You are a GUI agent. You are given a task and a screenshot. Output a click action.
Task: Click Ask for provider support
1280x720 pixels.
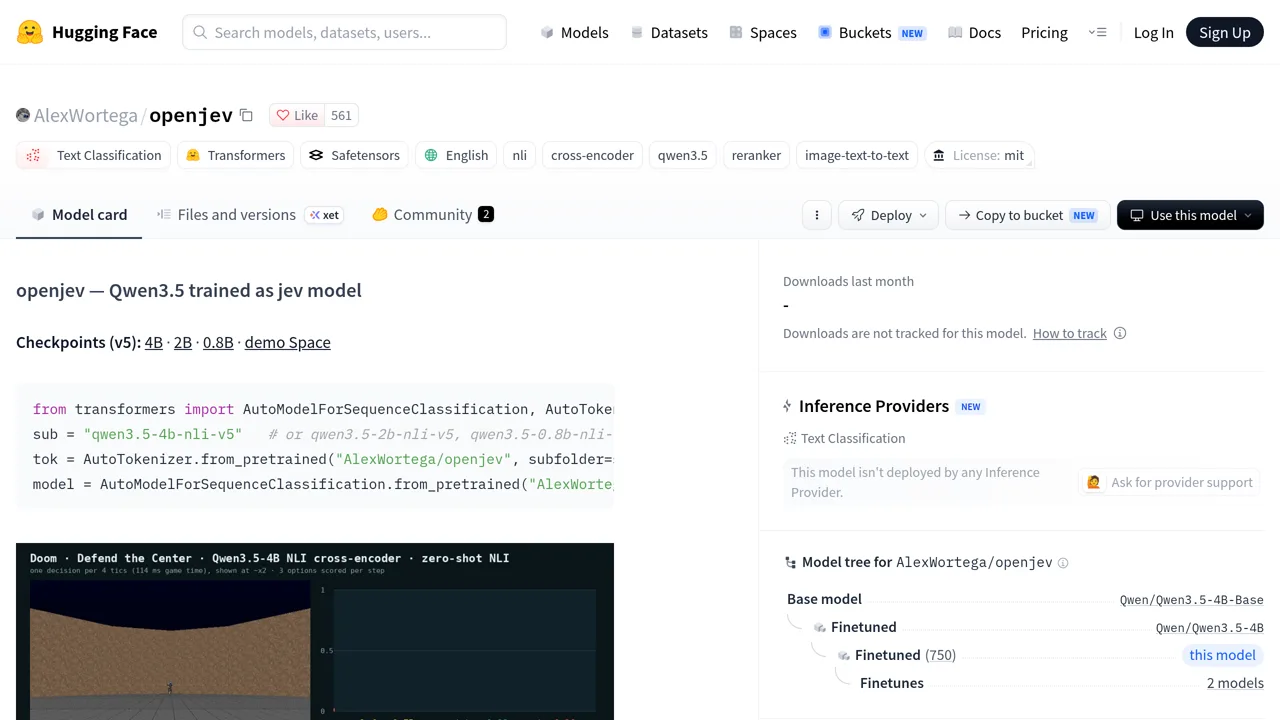pos(1170,482)
